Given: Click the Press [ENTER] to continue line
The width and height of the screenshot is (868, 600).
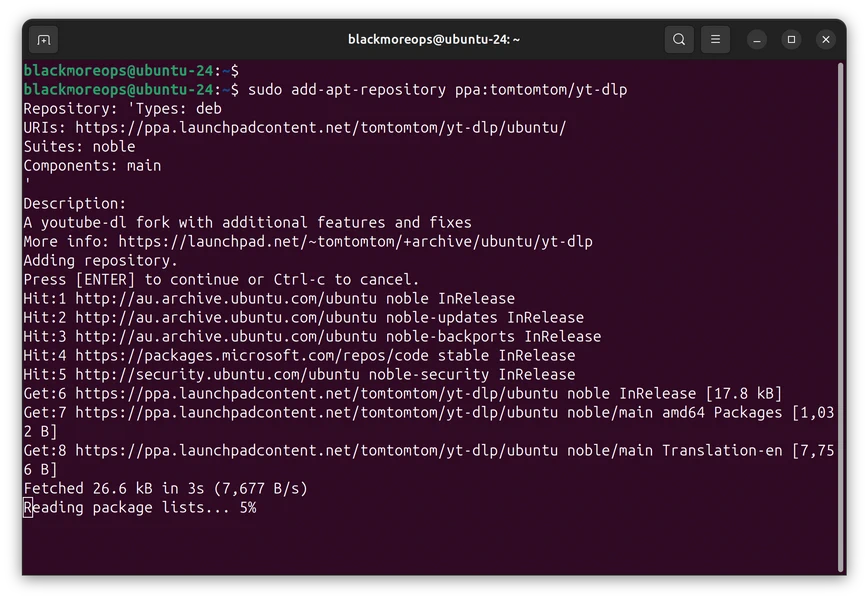Looking at the screenshot, I should (221, 280).
